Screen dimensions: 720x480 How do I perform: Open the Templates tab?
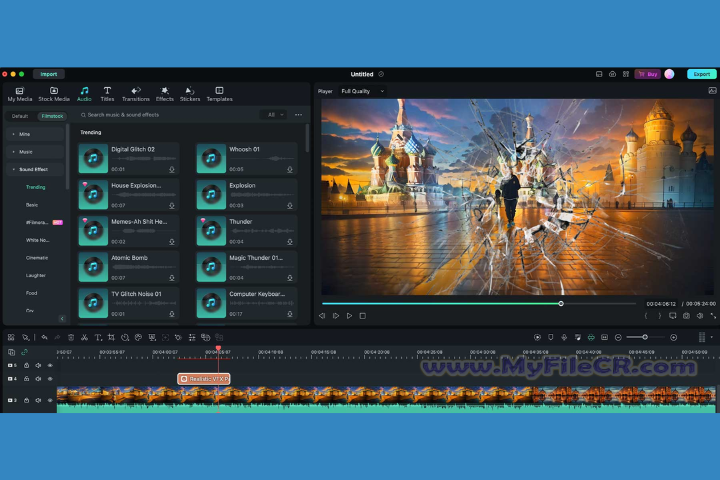(x=219, y=94)
